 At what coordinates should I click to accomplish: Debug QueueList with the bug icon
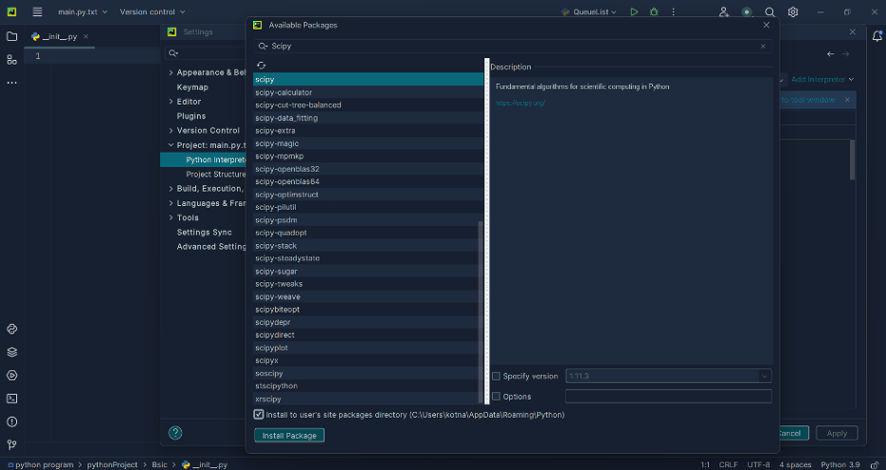pyautogui.click(x=654, y=11)
